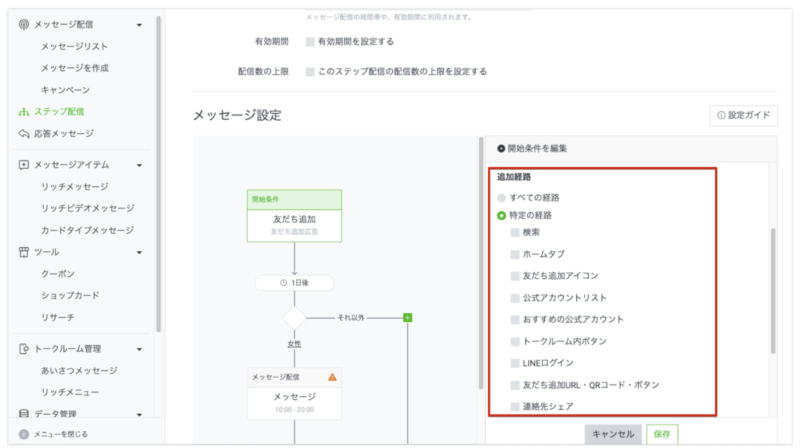This screenshot has width=800, height=448.
Task: Tick the LINEログイン checkbox
Action: point(516,362)
